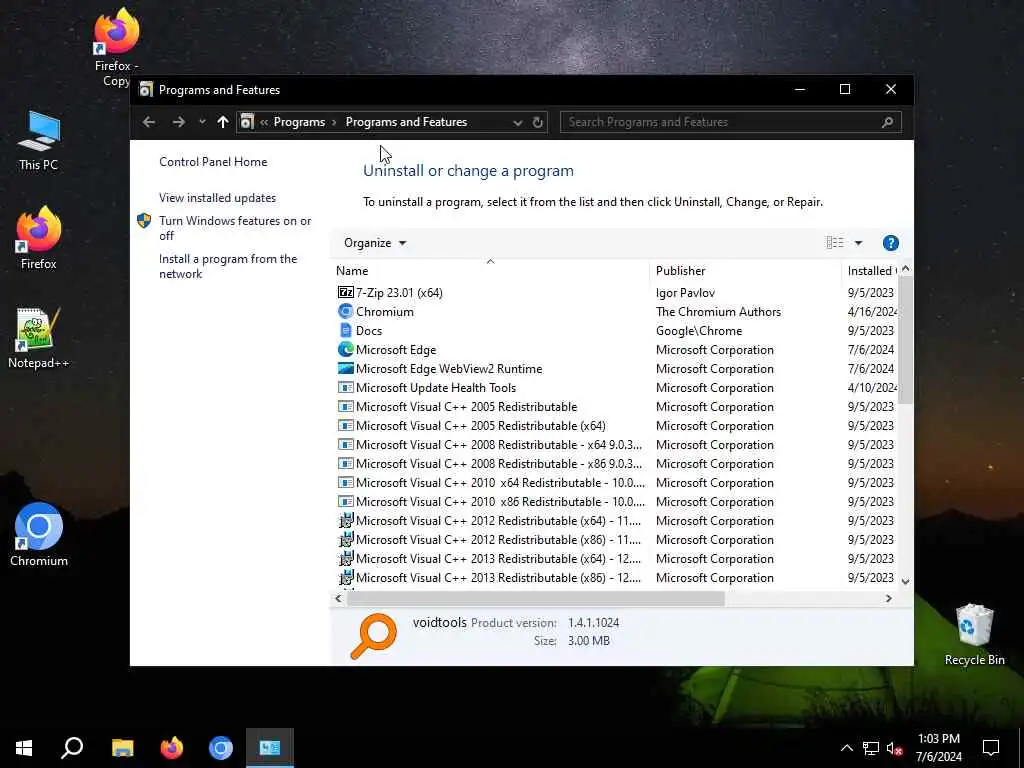
Task: Sort by the Publisher column header
Action: (x=745, y=270)
